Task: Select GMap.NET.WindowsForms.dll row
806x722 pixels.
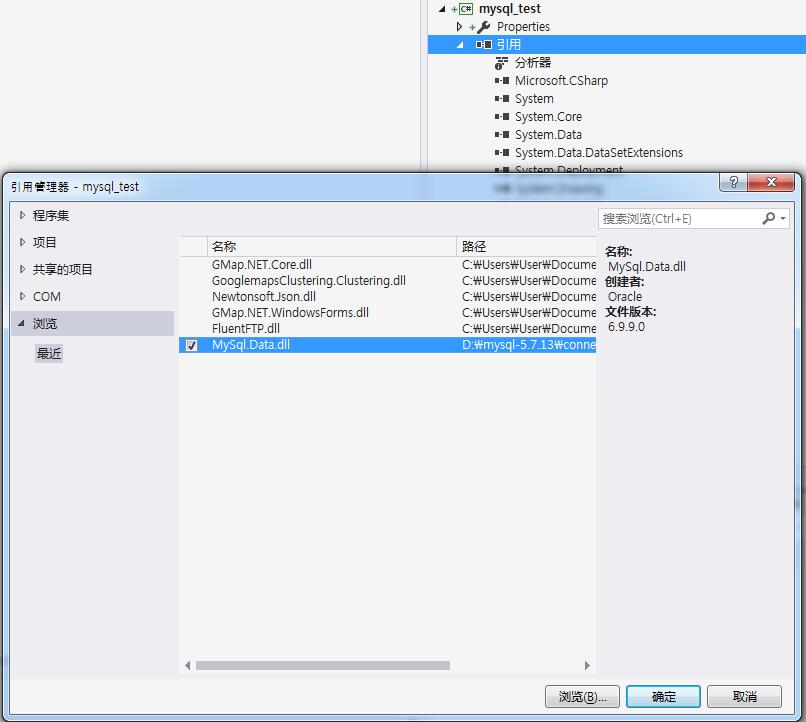Action: [x=388, y=312]
